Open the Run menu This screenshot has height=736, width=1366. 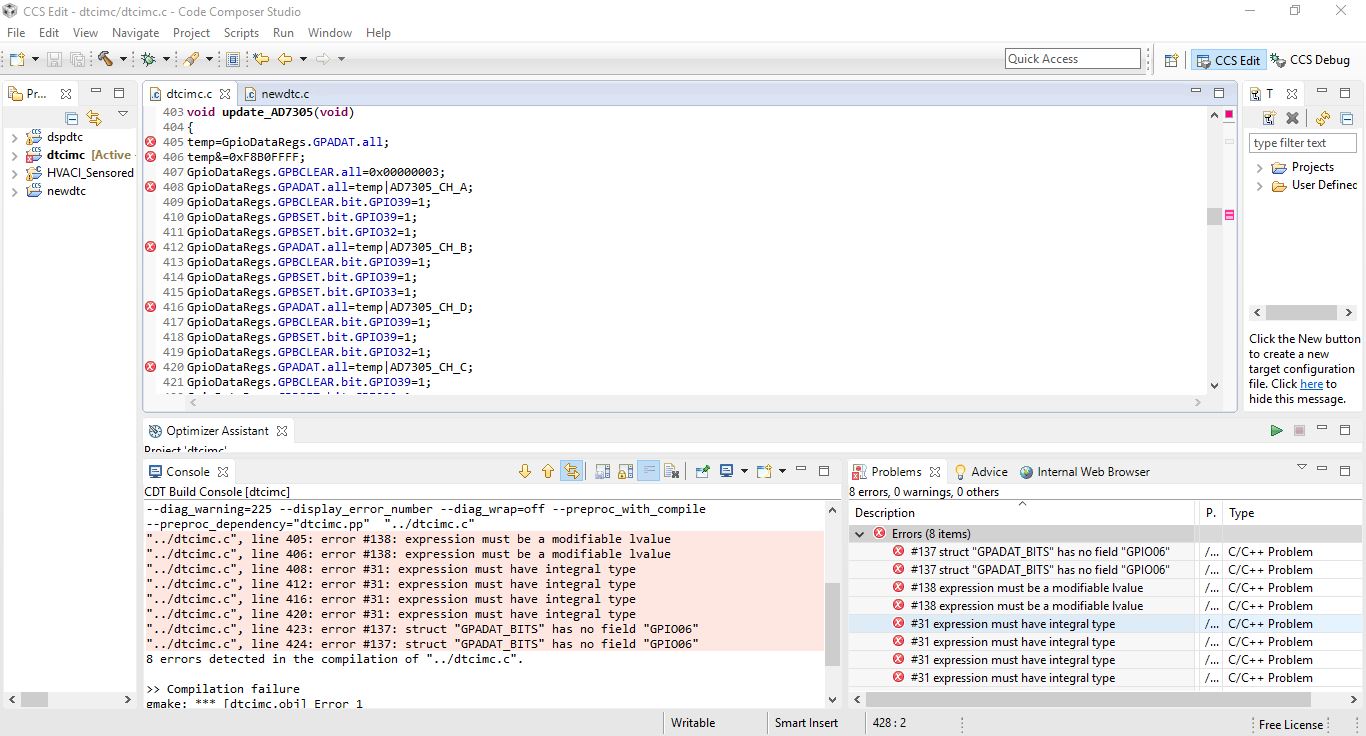283,33
